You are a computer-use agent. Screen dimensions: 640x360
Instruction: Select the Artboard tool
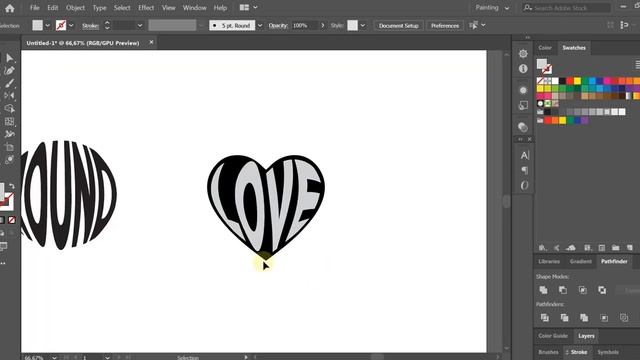tap(9, 147)
